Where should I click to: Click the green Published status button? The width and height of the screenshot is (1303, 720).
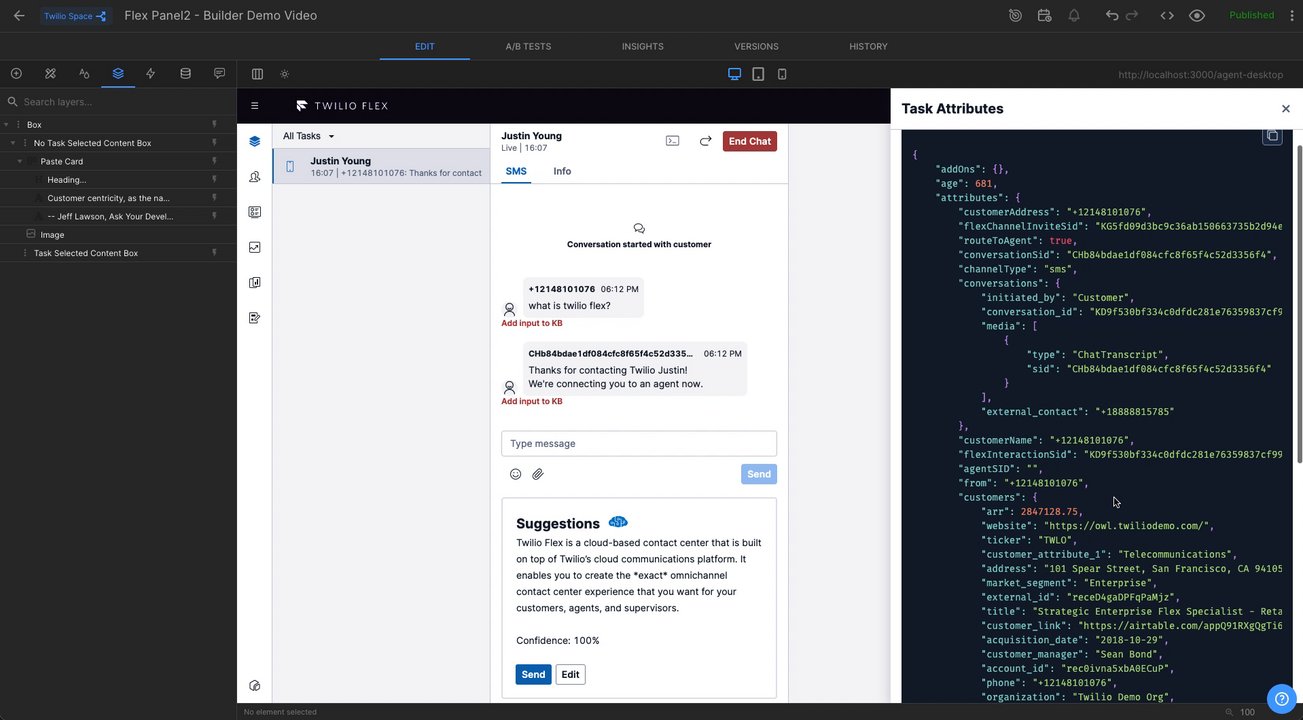click(1252, 16)
